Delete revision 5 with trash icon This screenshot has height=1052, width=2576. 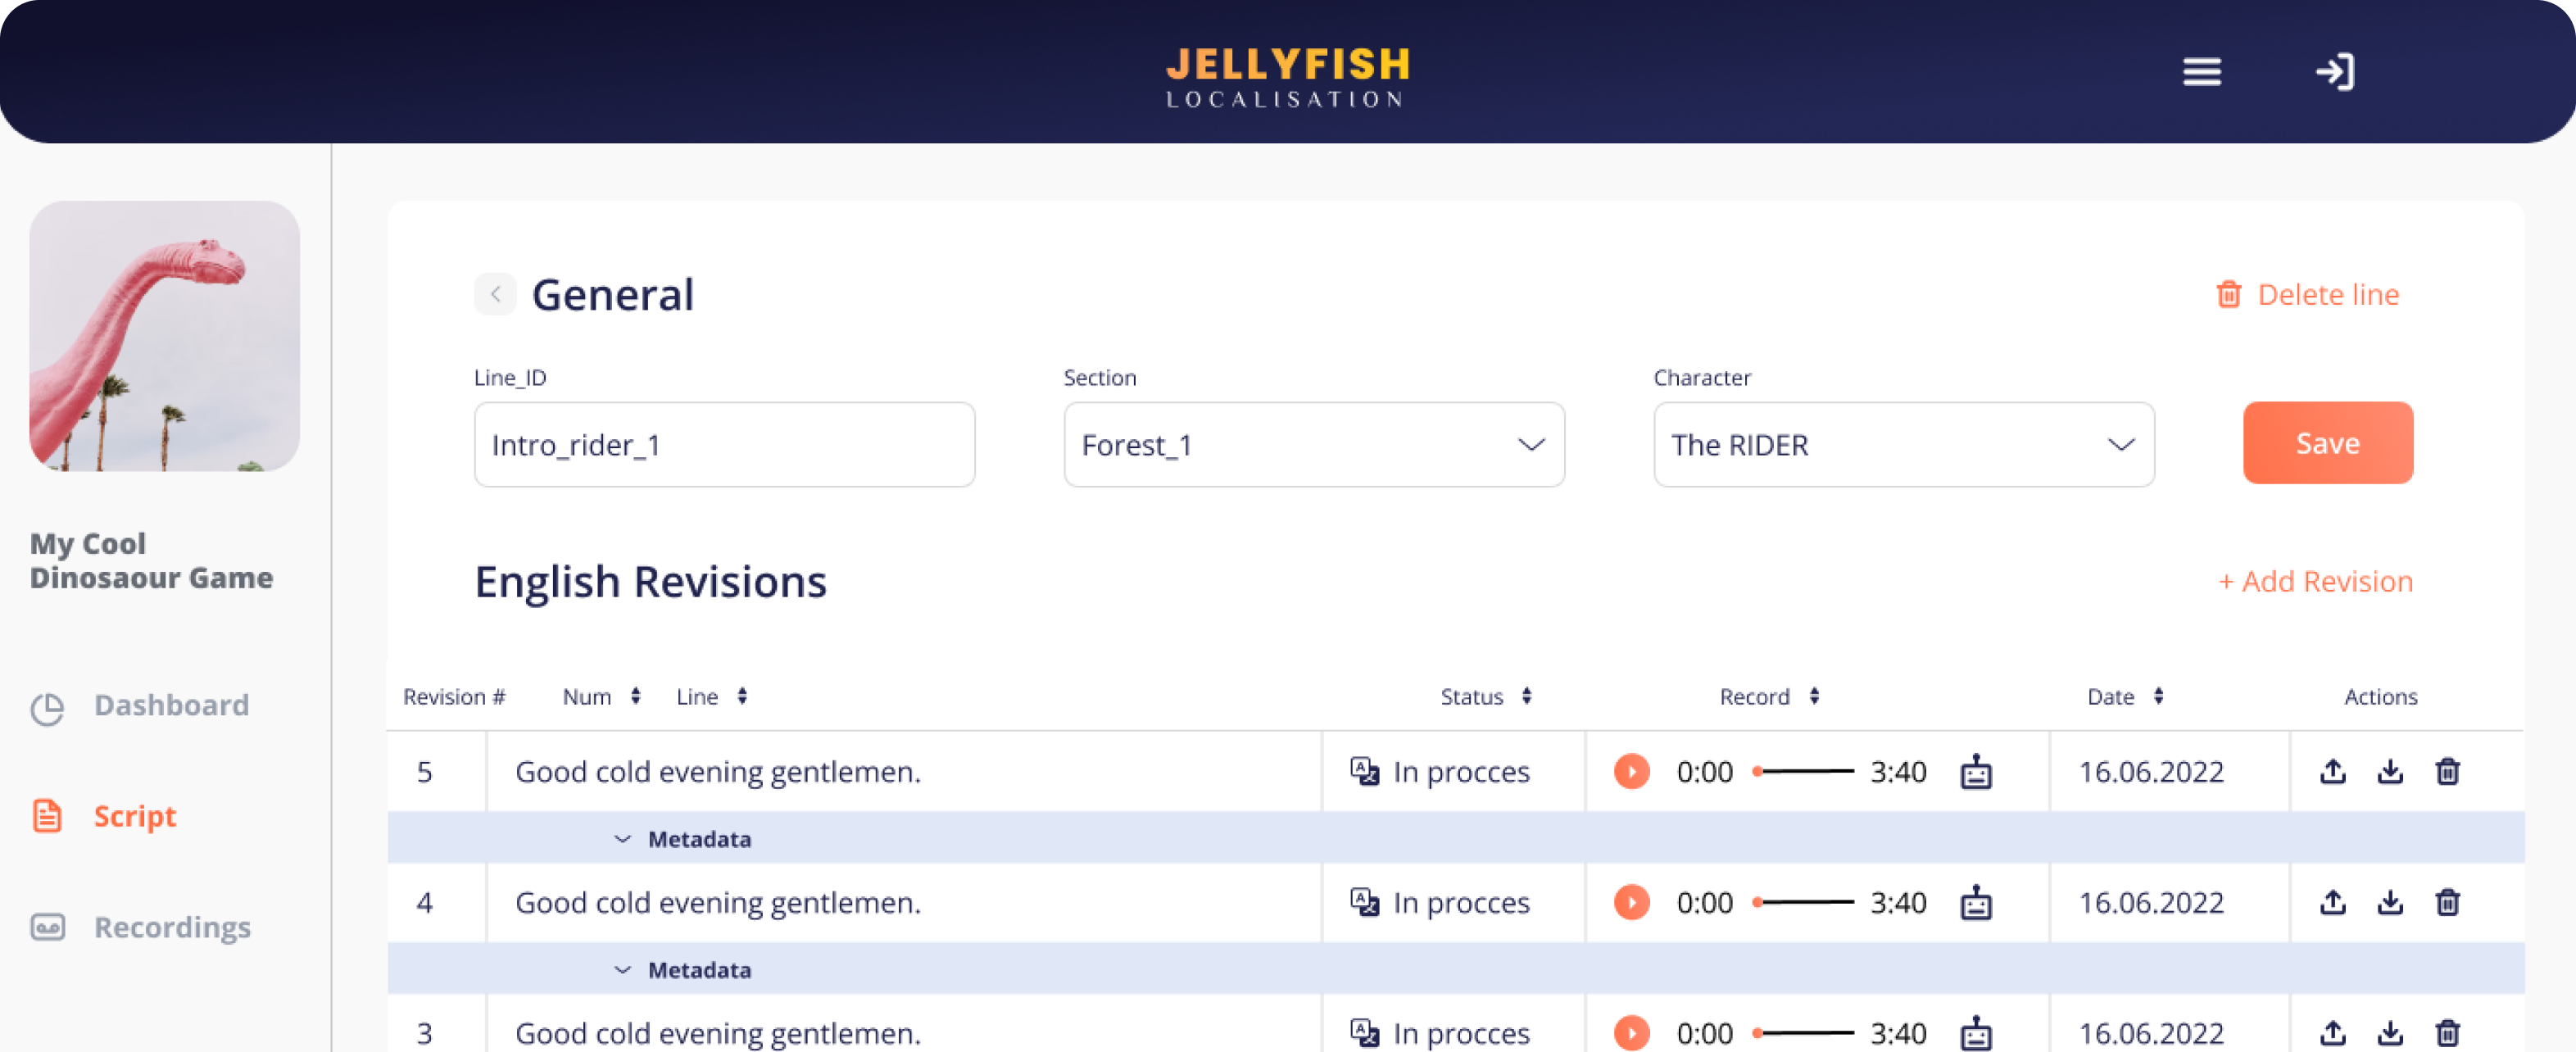(x=2447, y=771)
